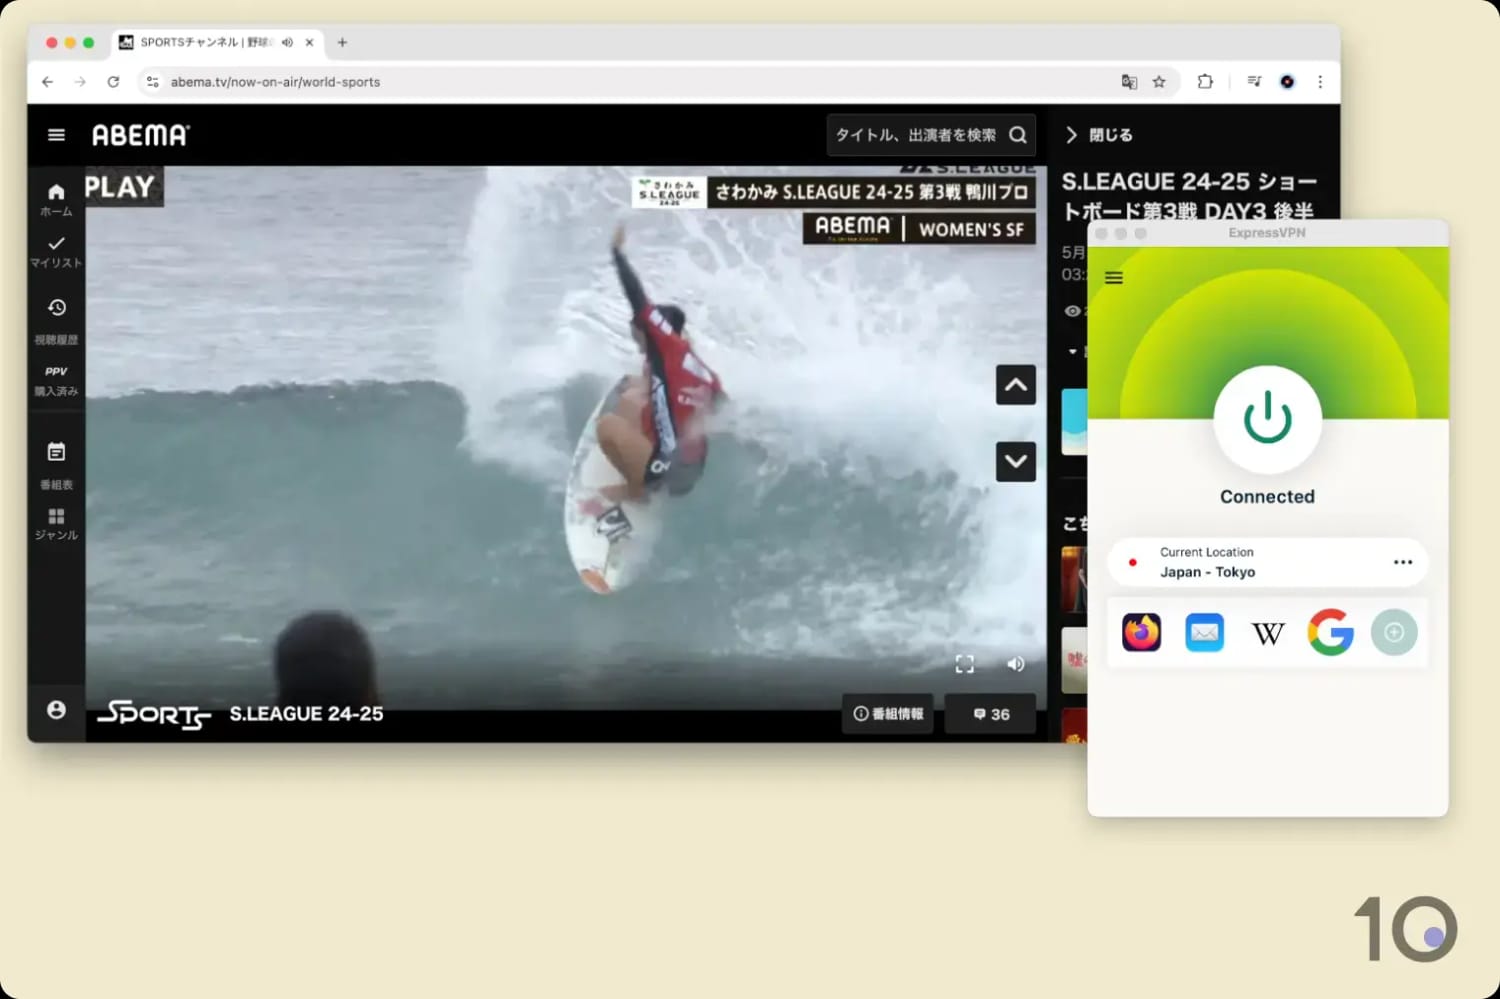
Task: Open My List (マイリスト) in sidebar
Action: click(56, 252)
